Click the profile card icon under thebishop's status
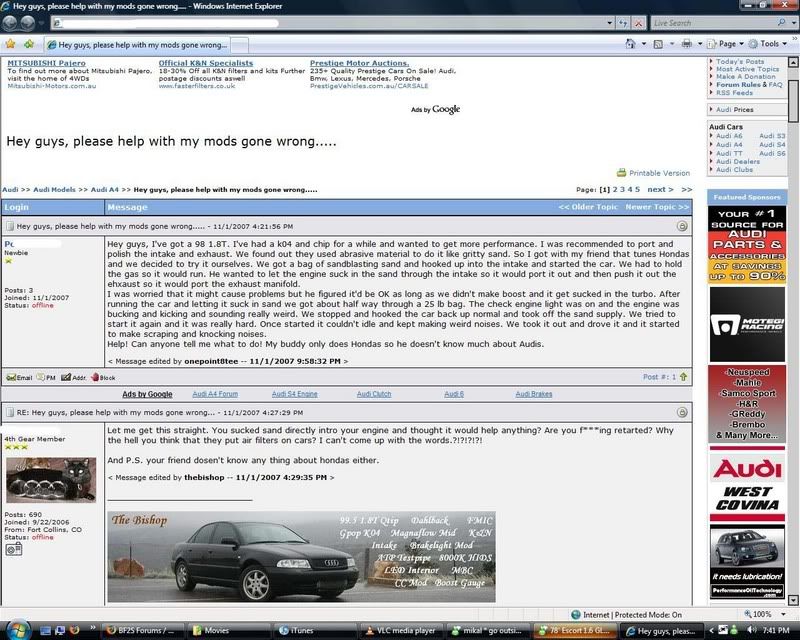Screen dimensions: 800x640 [14, 549]
